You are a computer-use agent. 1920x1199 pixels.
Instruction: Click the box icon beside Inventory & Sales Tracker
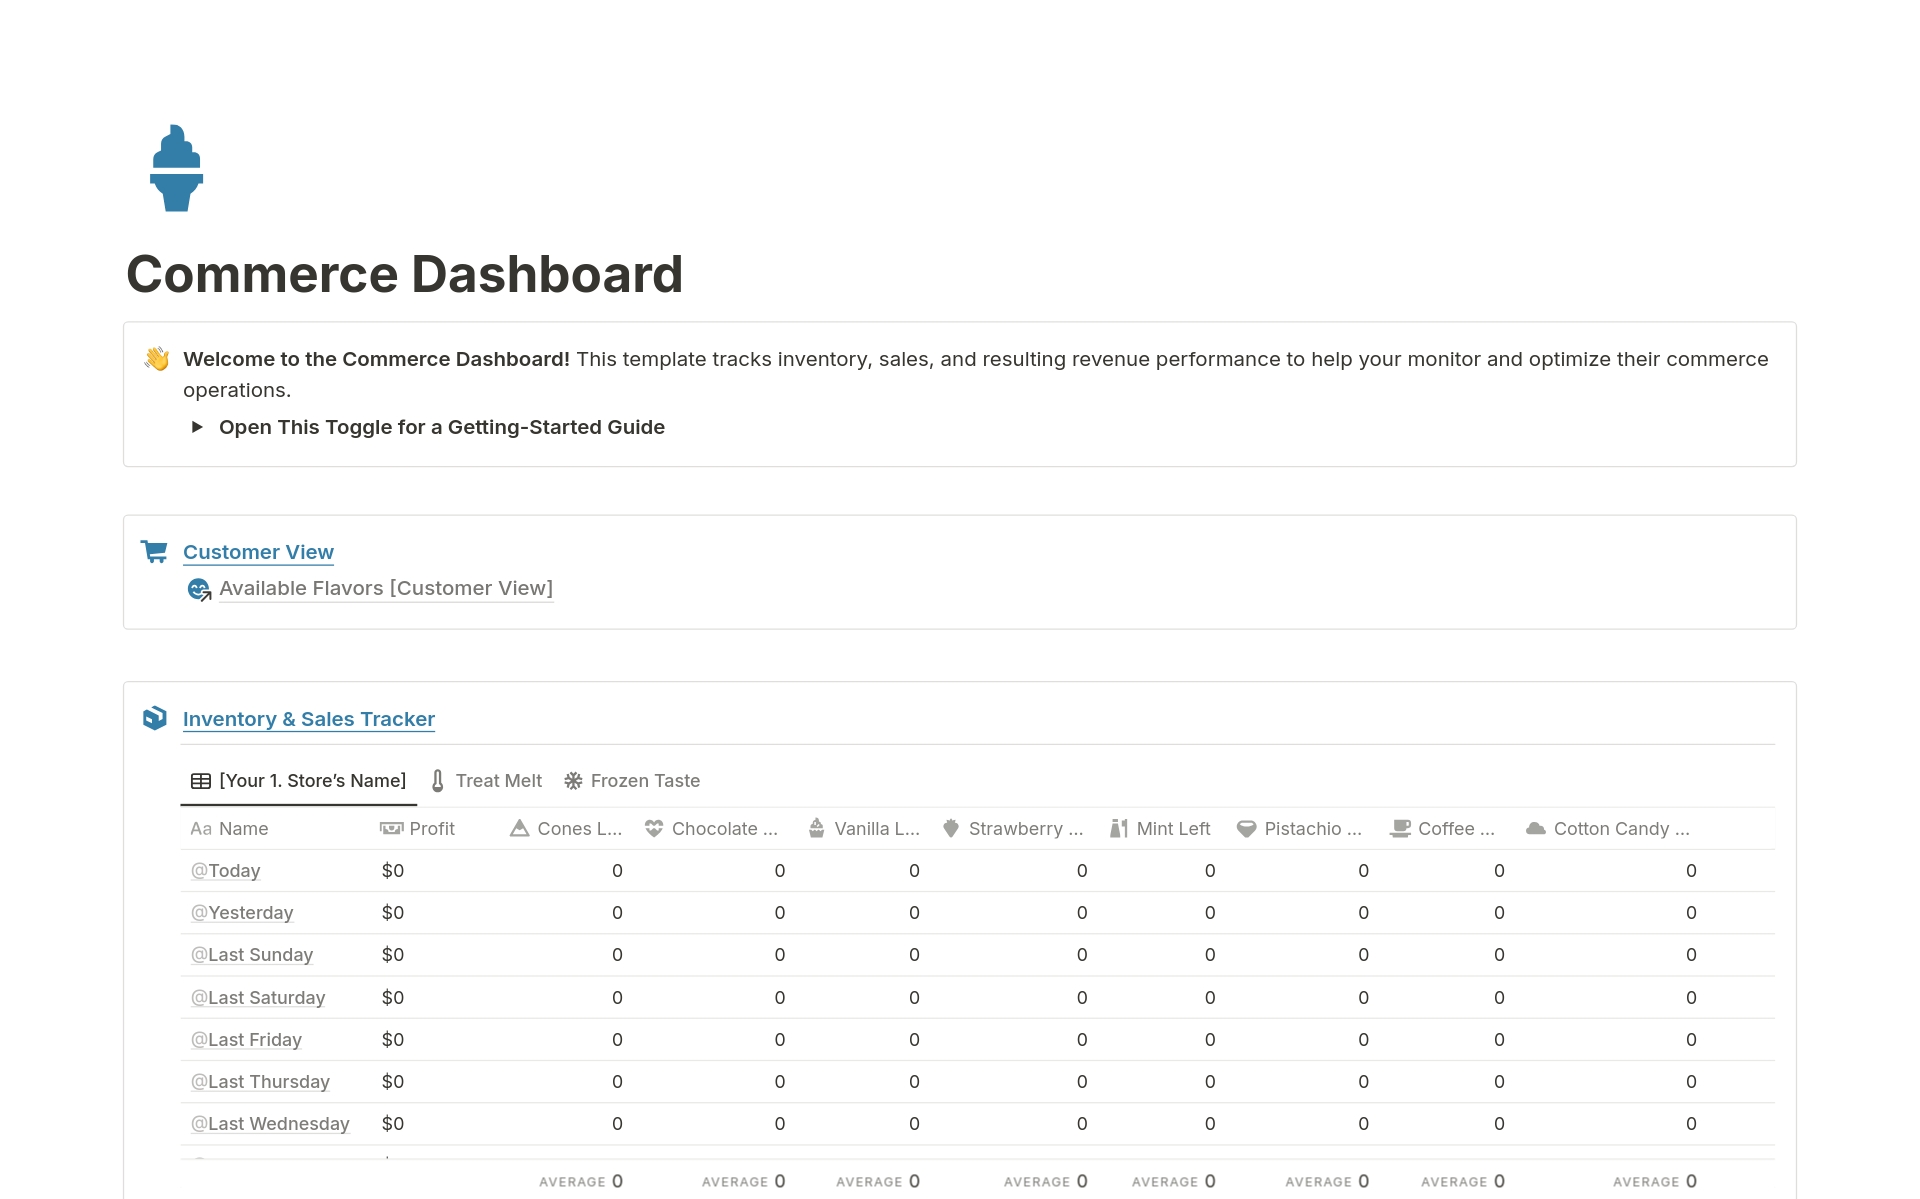pyautogui.click(x=155, y=718)
